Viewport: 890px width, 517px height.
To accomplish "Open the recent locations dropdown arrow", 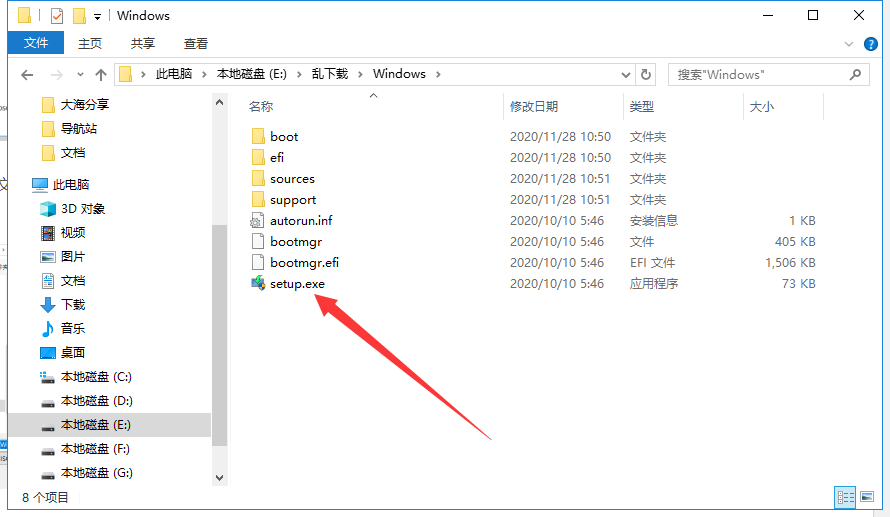I will (79, 75).
